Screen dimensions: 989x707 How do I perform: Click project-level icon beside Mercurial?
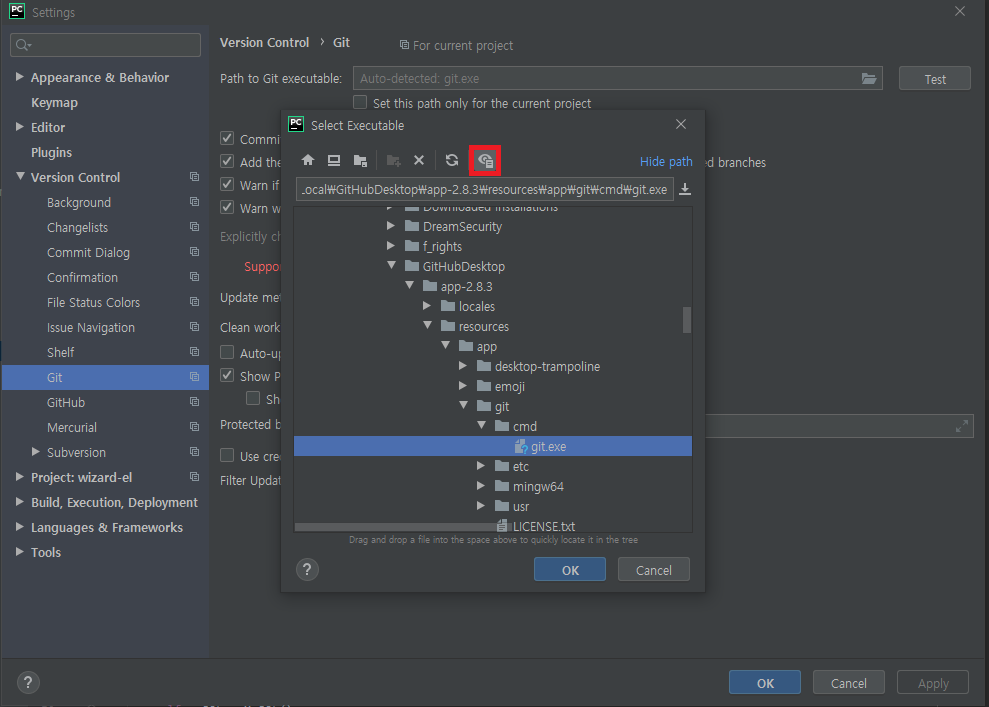click(194, 427)
